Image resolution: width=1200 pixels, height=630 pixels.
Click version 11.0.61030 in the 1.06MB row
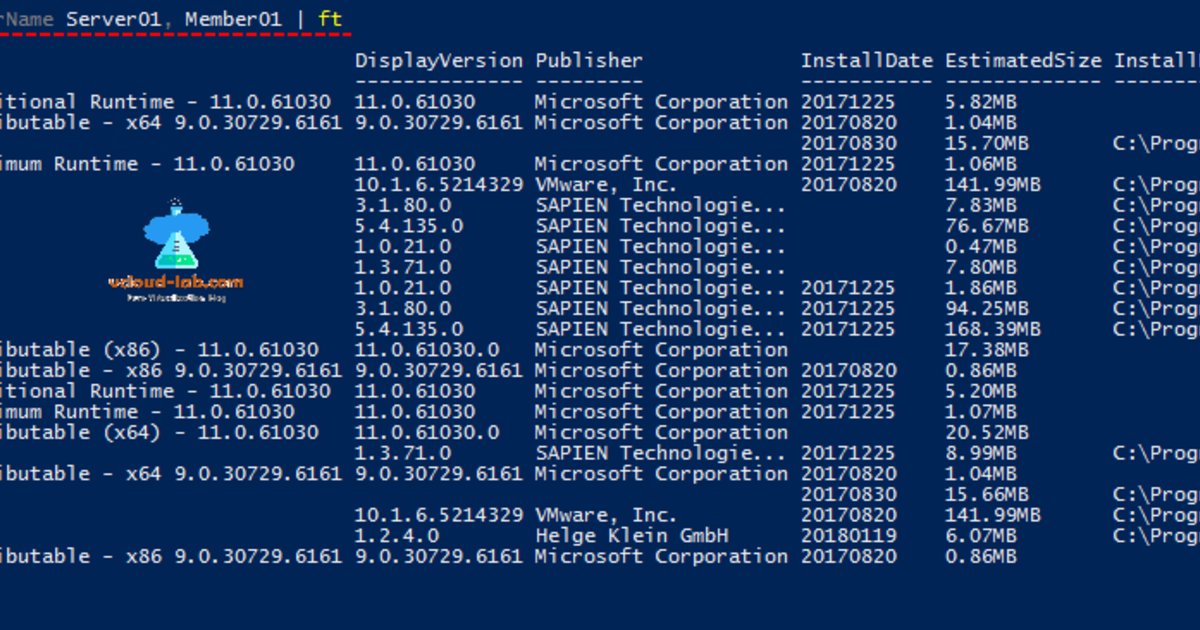pos(415,164)
